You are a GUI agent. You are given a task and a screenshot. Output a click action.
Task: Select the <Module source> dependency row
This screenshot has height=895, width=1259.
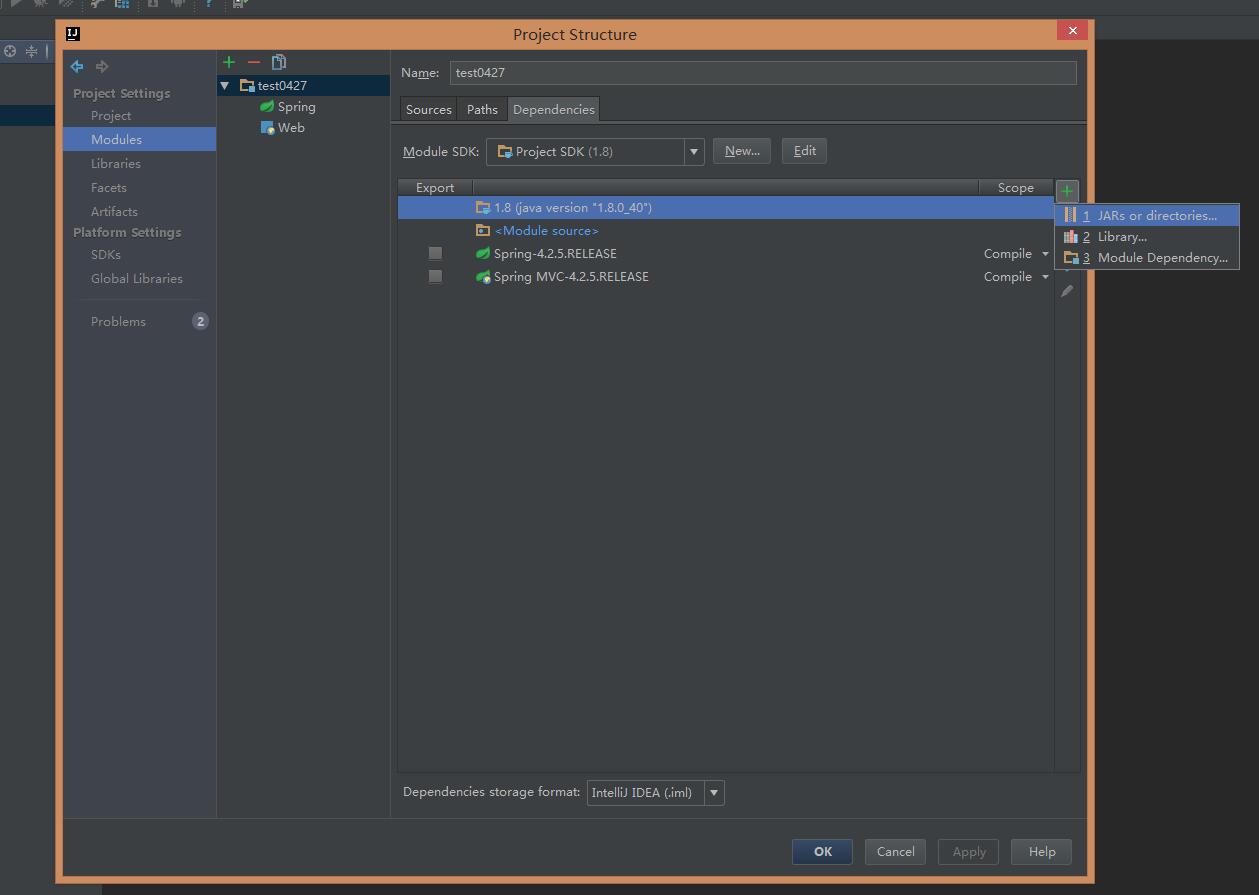click(726, 231)
